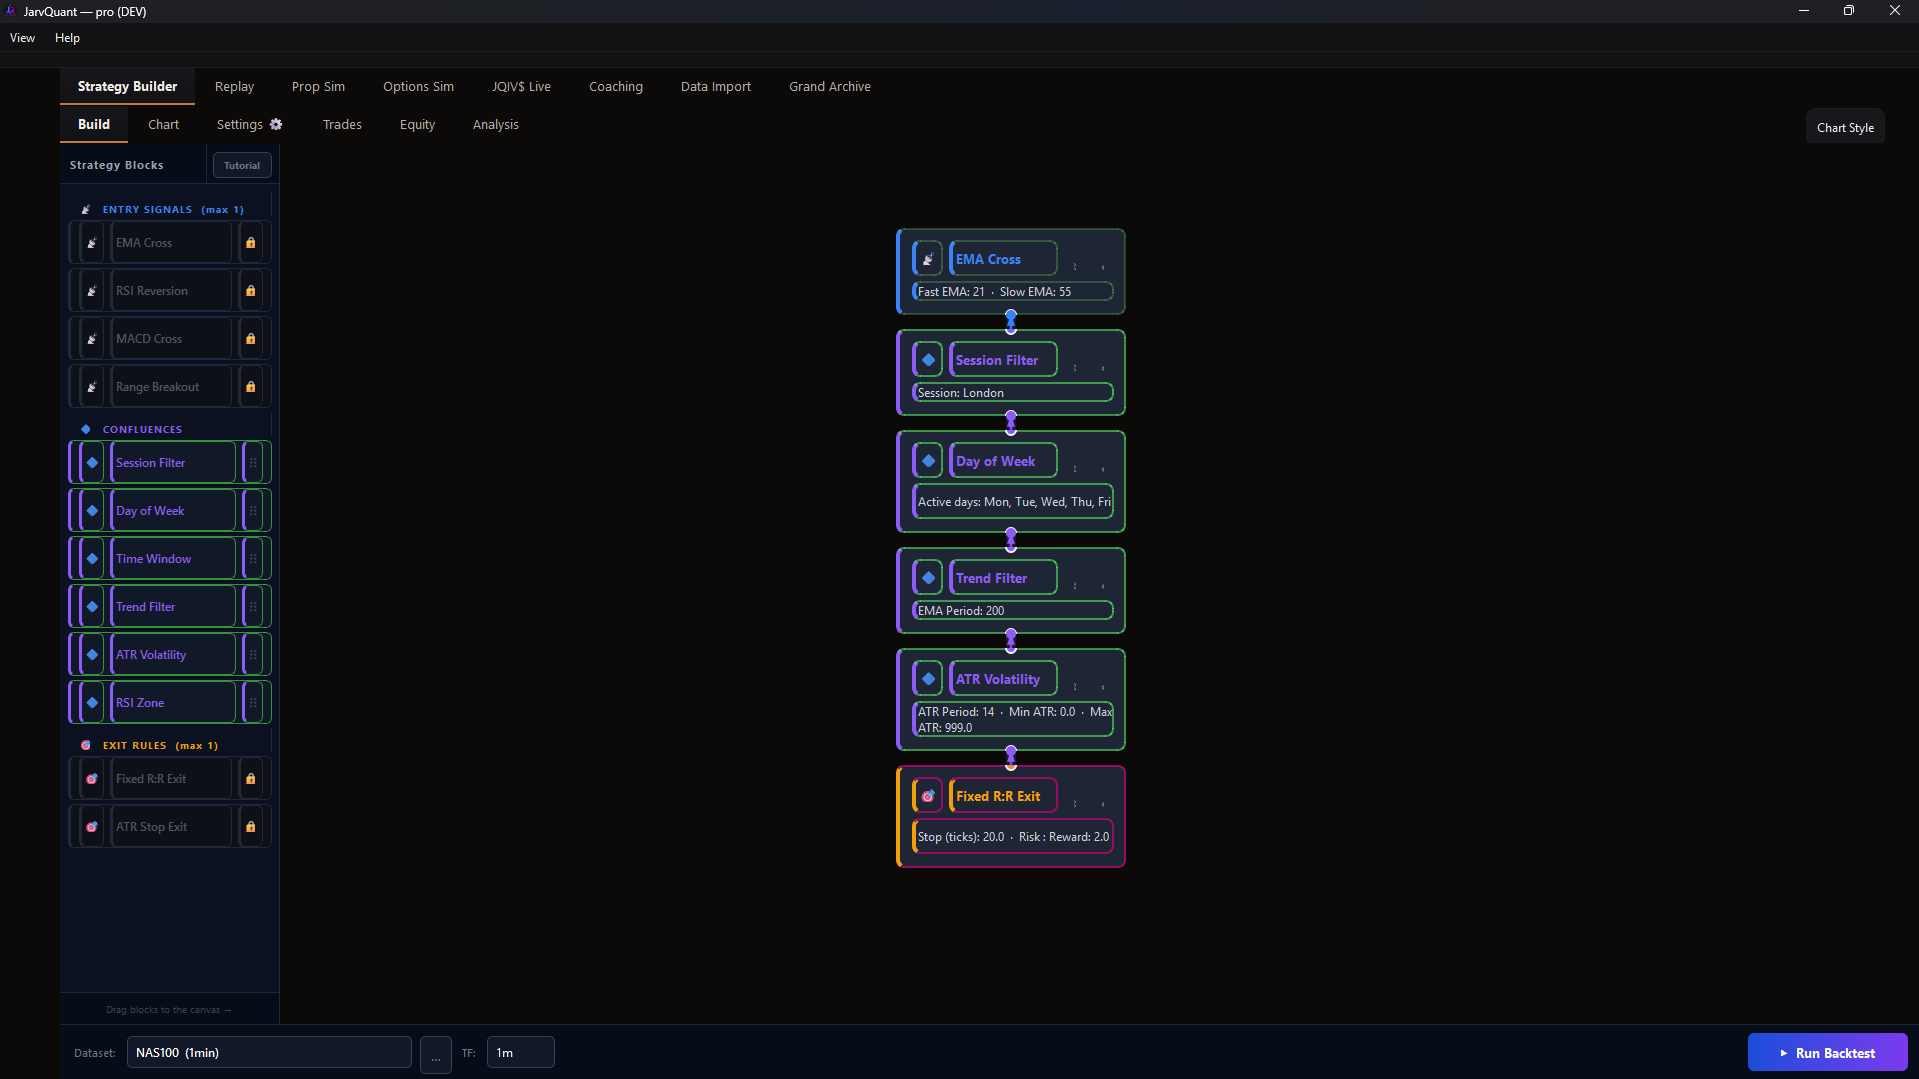Click the diamond icon of Time Window block
1919x1079 pixels.
point(92,559)
